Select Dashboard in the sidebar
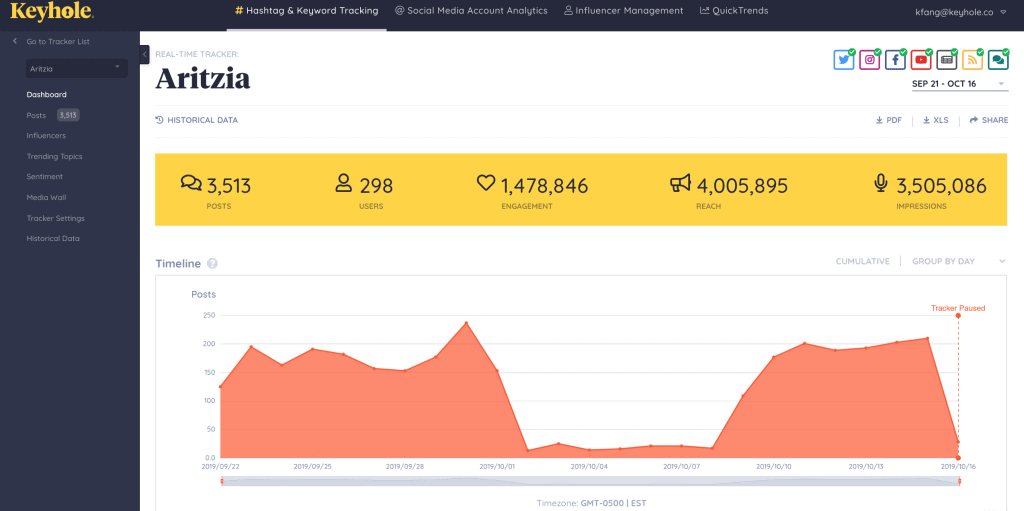Viewport: 1024px width, 511px height. point(46,95)
